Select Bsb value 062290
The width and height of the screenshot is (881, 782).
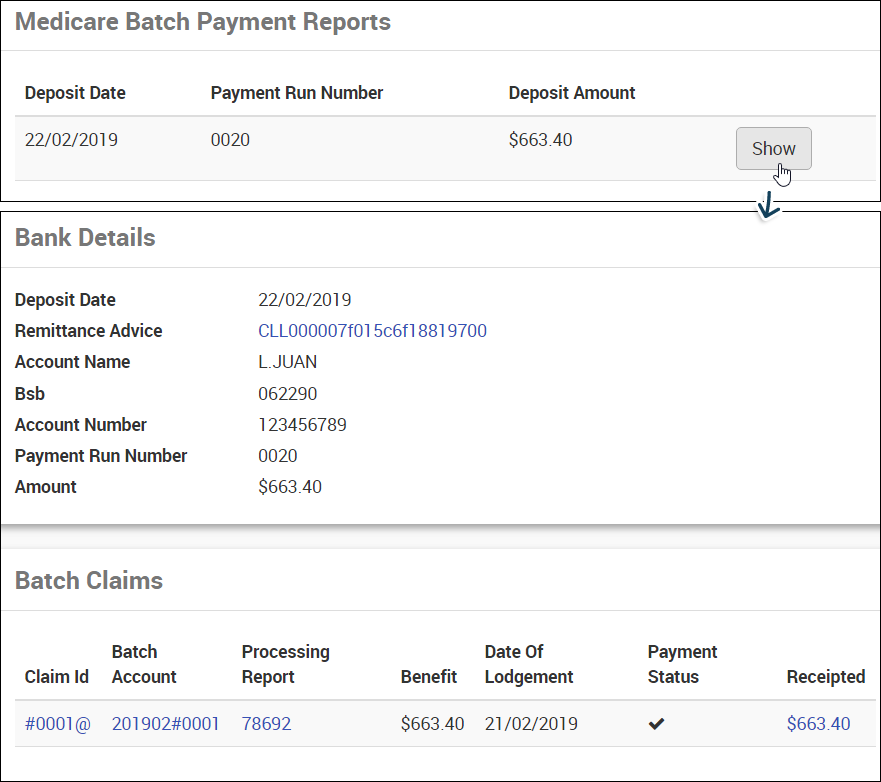(x=287, y=394)
